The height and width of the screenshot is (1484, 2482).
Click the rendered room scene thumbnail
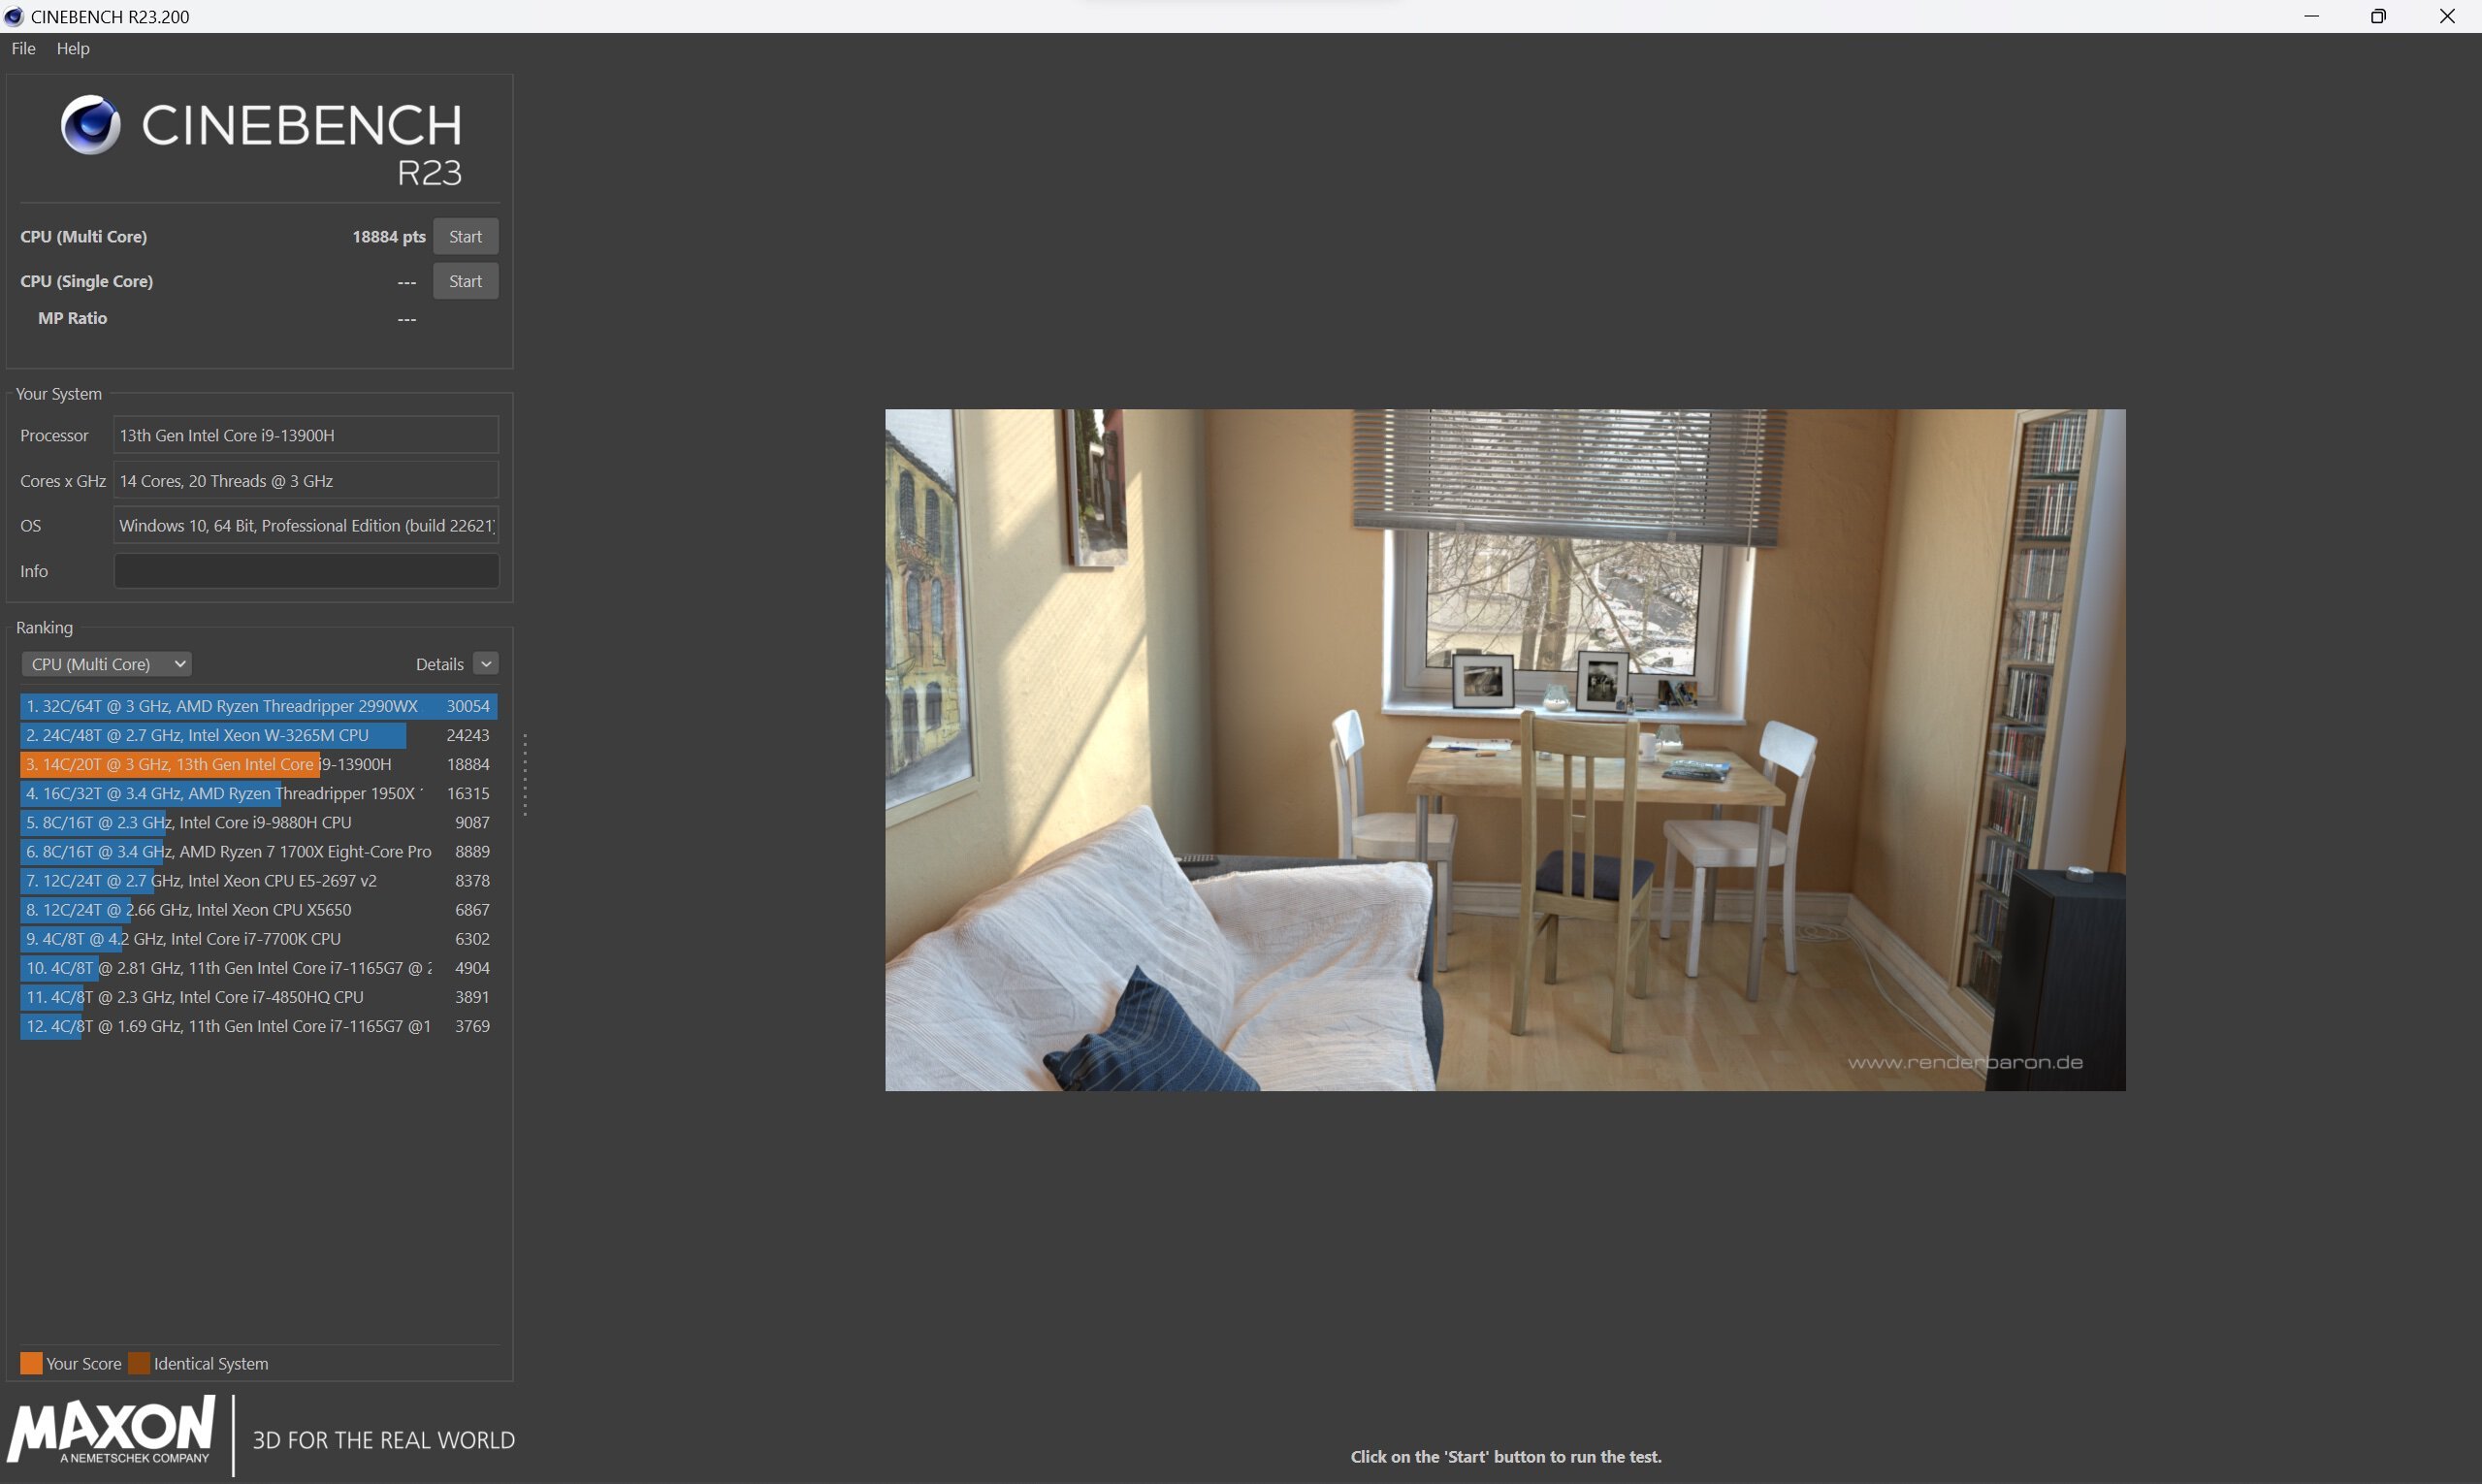pyautogui.click(x=1505, y=749)
